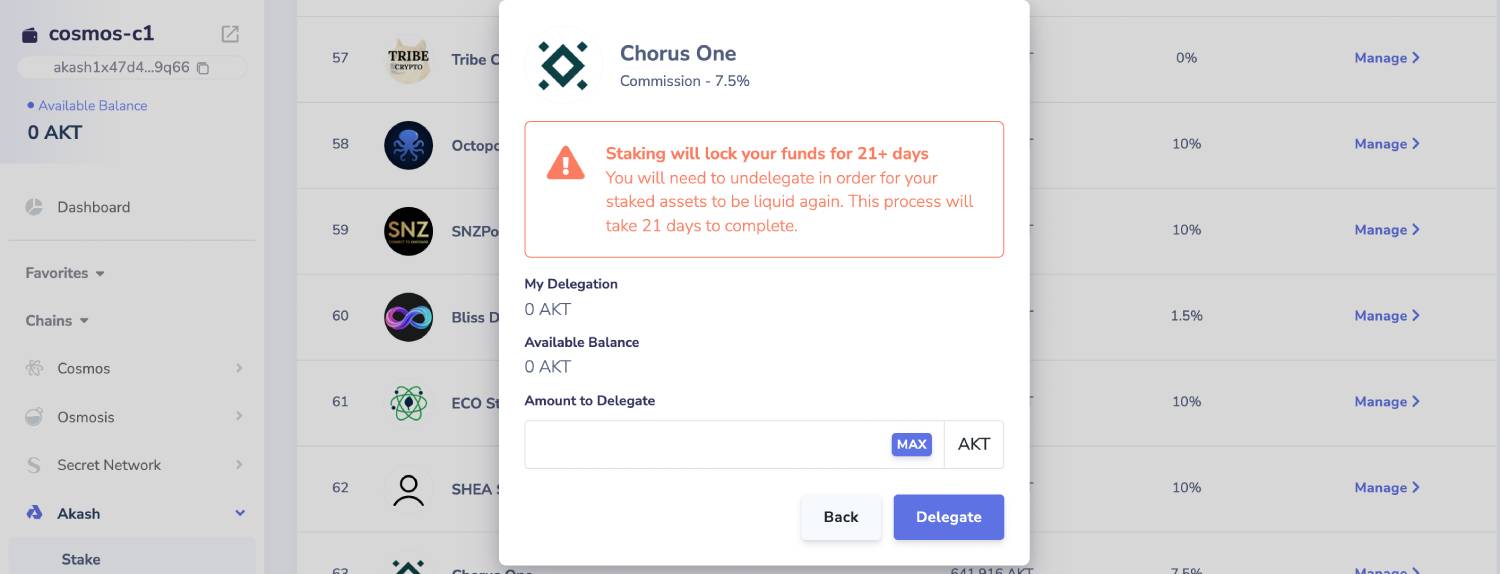Click the Chorus One validator logo
The width and height of the screenshot is (1500, 574).
pyautogui.click(x=563, y=65)
